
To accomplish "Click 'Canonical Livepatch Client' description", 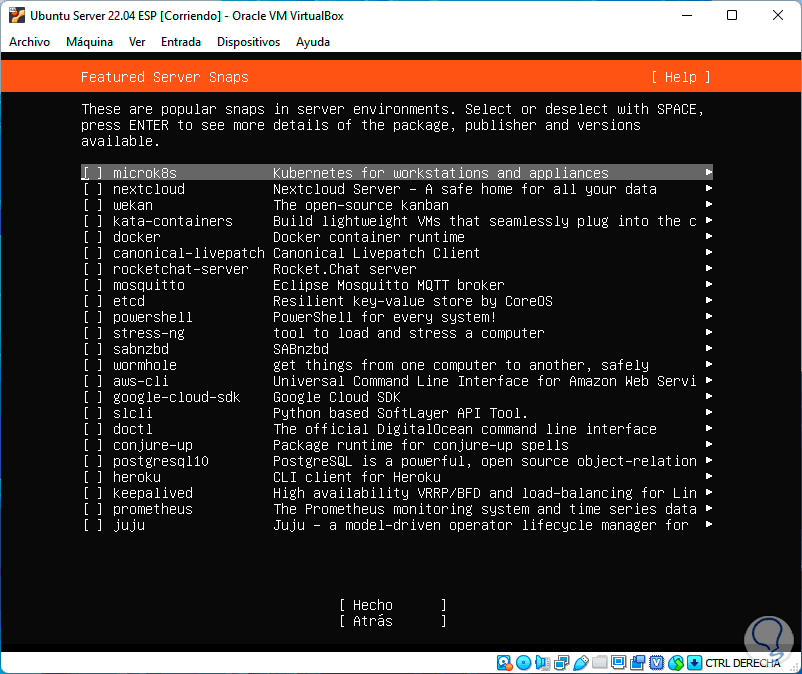I will (376, 253).
